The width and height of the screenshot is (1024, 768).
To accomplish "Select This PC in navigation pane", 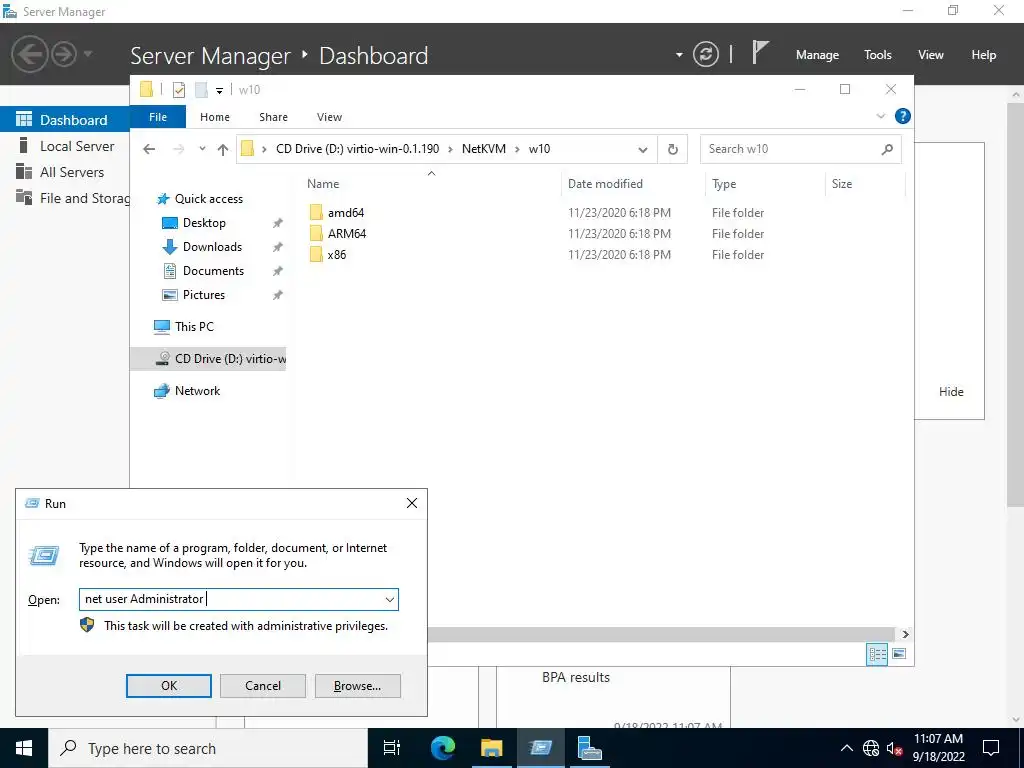I will 194,327.
